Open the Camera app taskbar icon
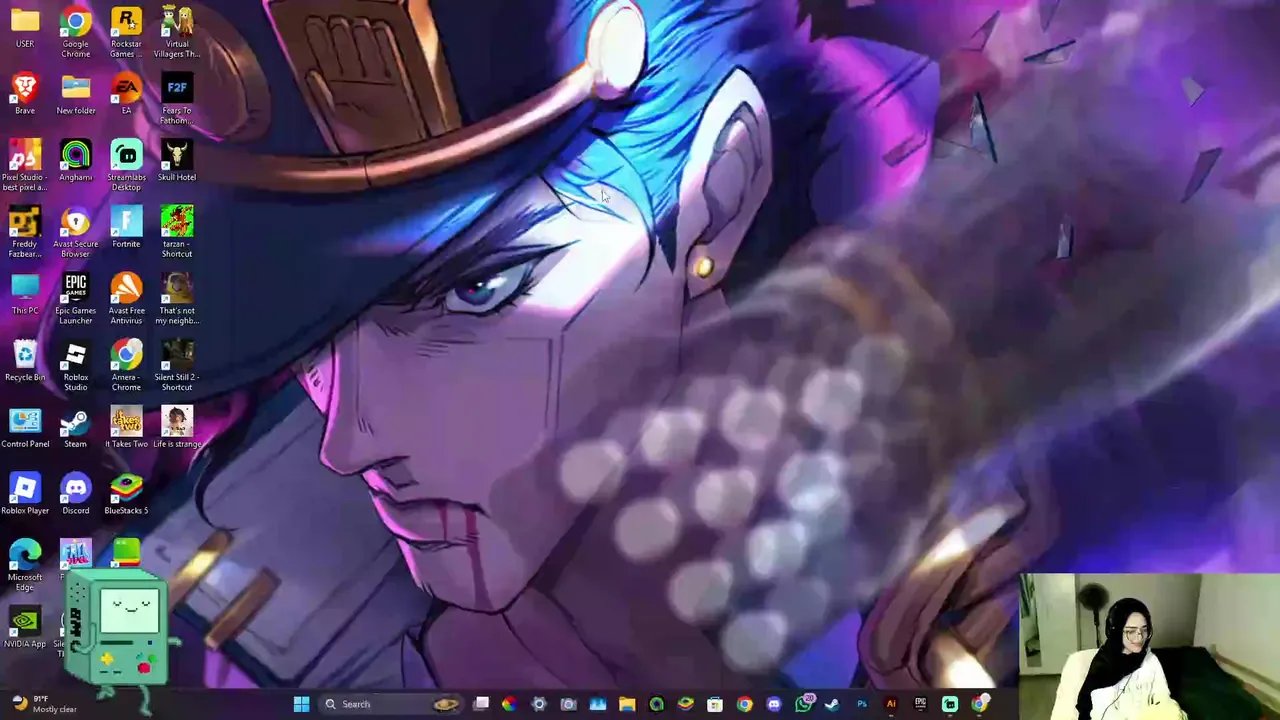This screenshot has height=720, width=1280. 568,704
